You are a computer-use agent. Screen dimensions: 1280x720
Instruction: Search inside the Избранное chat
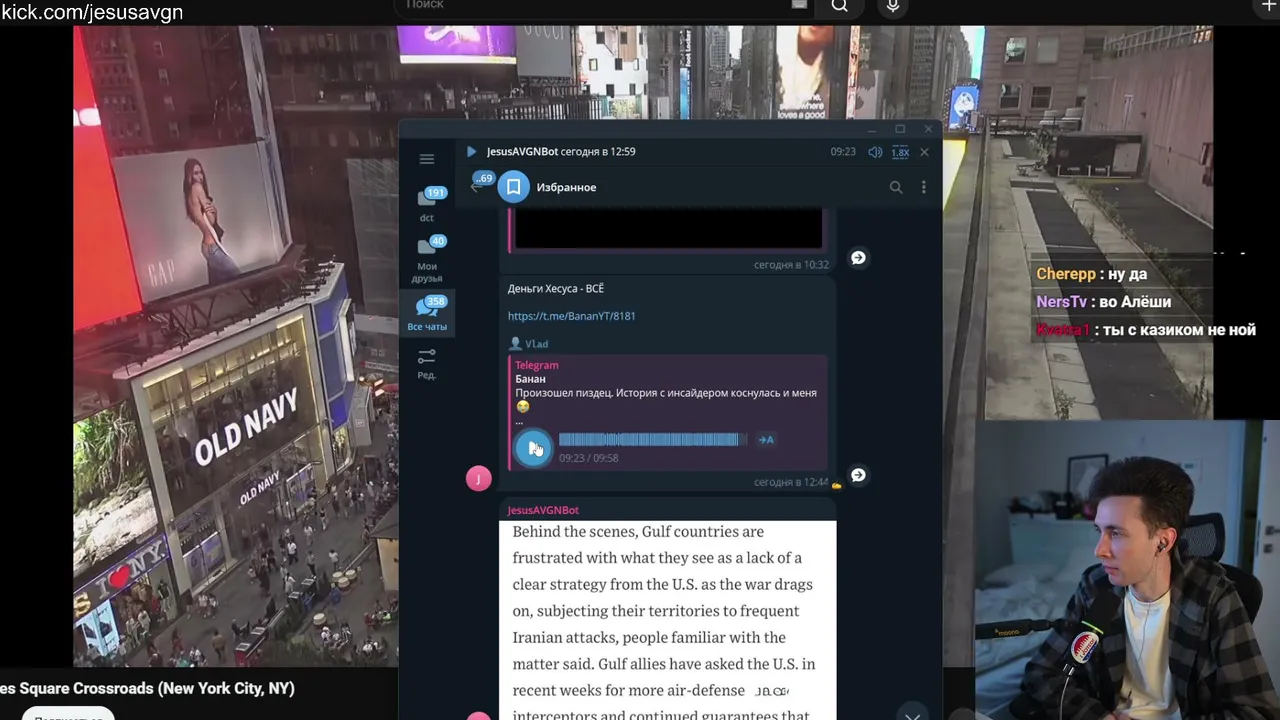point(896,187)
